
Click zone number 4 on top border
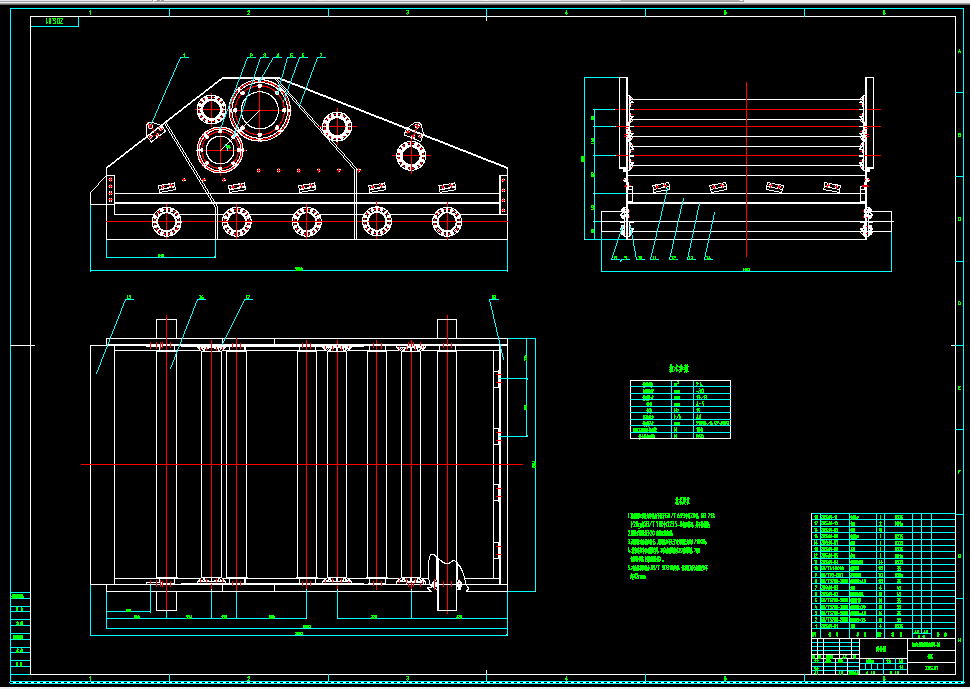coord(566,12)
